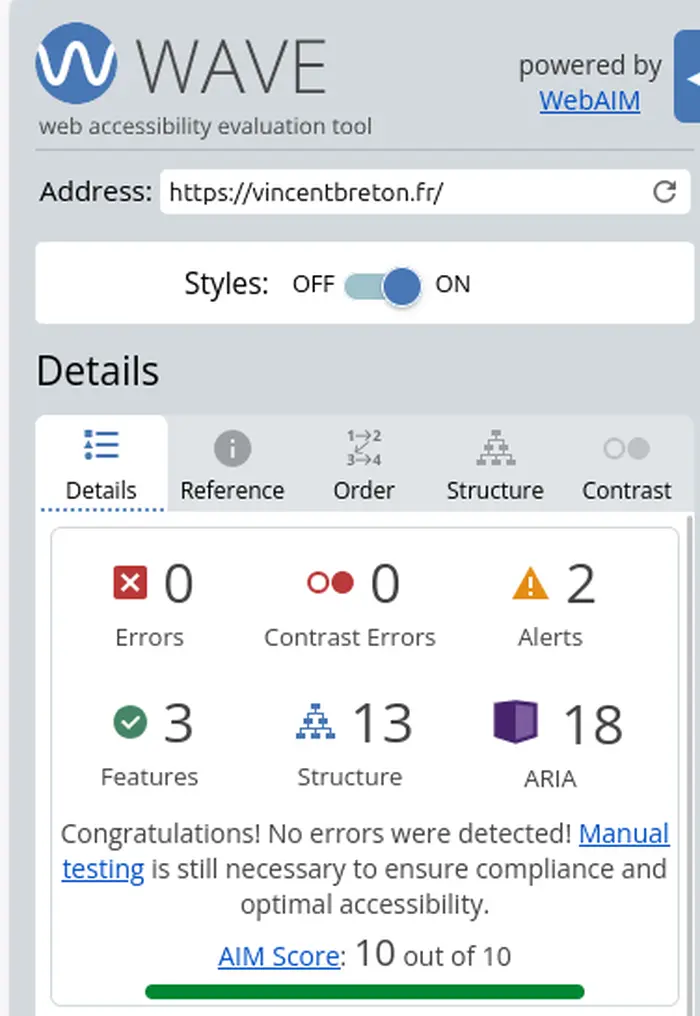Click the 'Details' heading text
This screenshot has width=700, height=1016.
point(98,371)
